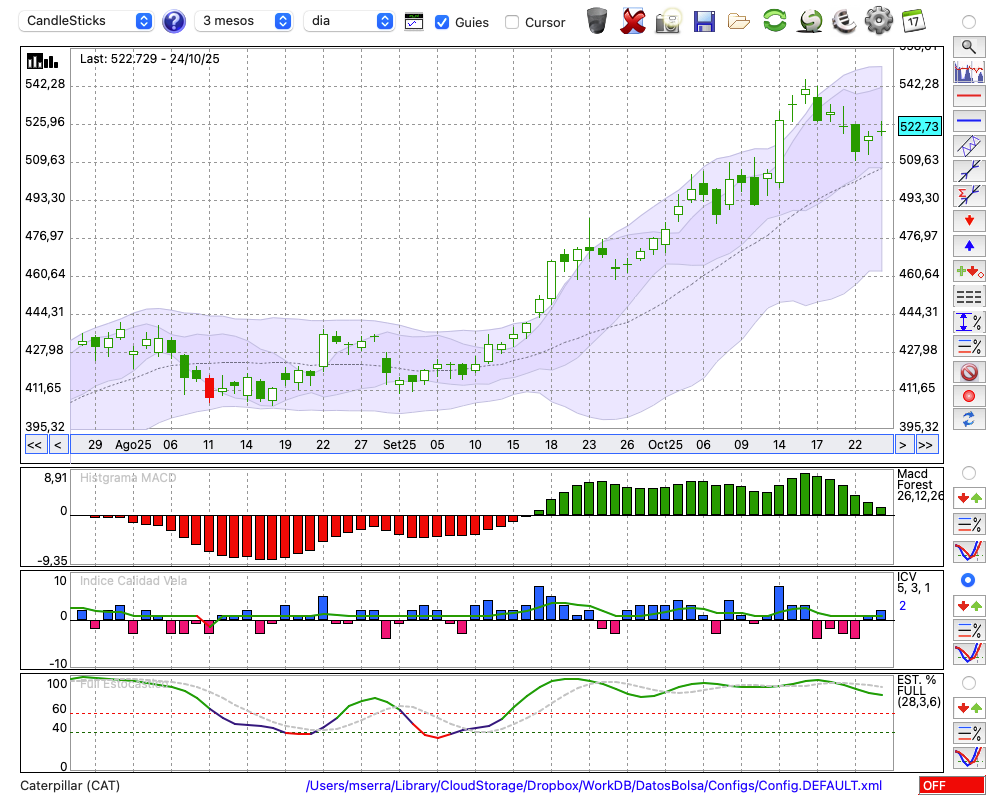Open settings with the gear icon
Screen dimensions: 1000x800
(878, 20)
